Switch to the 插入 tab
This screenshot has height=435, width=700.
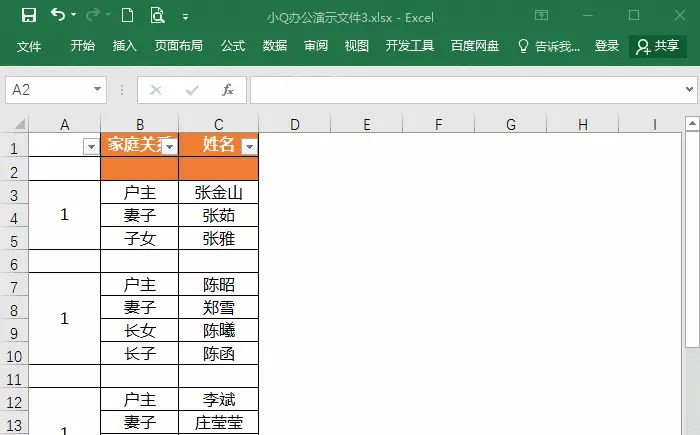pyautogui.click(x=125, y=46)
